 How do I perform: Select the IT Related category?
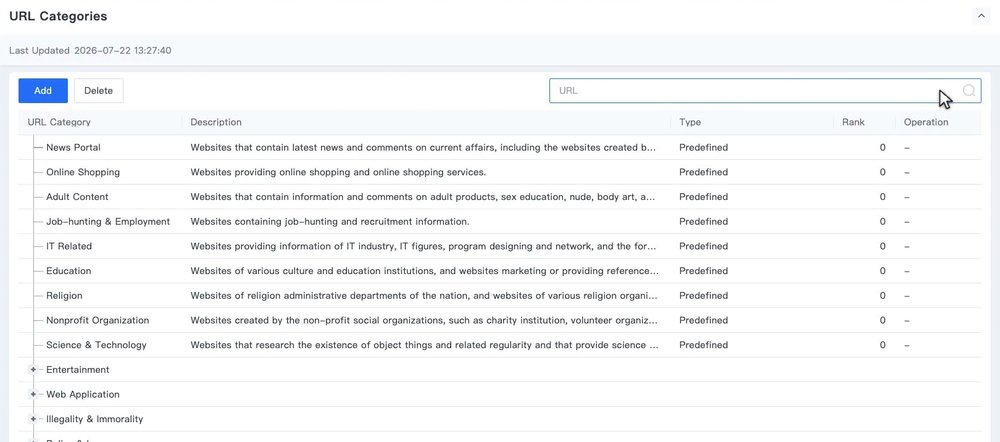69,246
